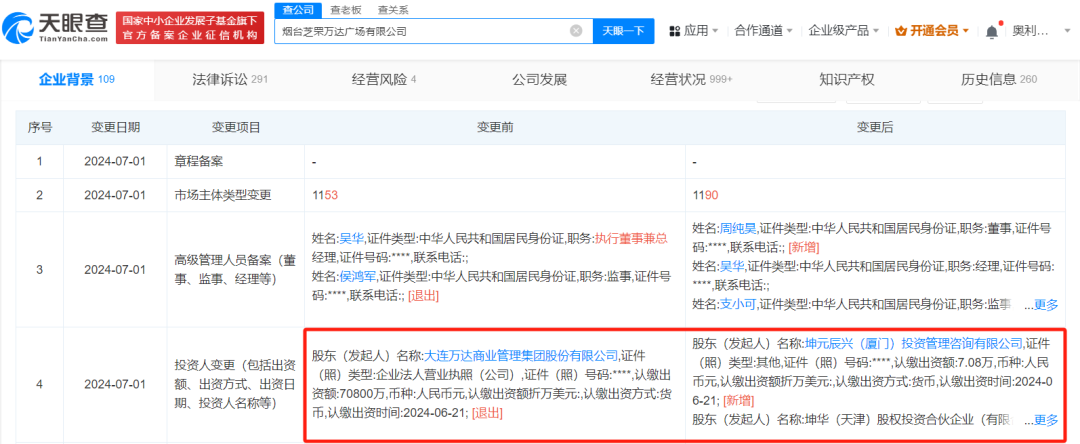1080x444 pixels.
Task: Click the 变更前 column header
Action: (x=495, y=128)
